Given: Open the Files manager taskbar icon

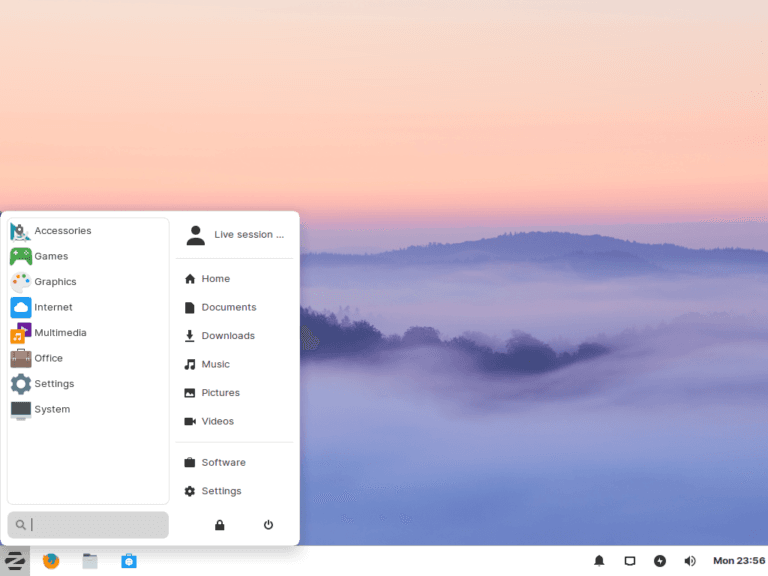Looking at the screenshot, I should [x=90, y=561].
